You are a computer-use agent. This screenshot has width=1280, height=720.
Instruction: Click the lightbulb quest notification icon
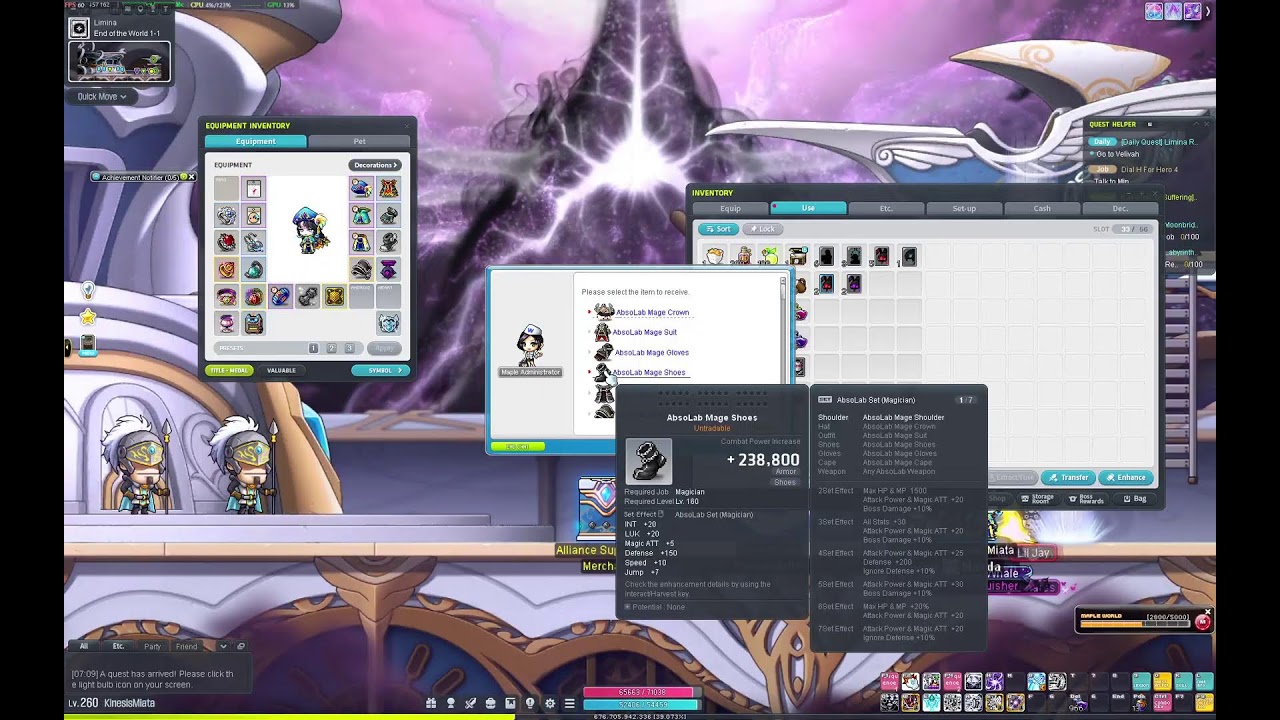click(x=88, y=290)
